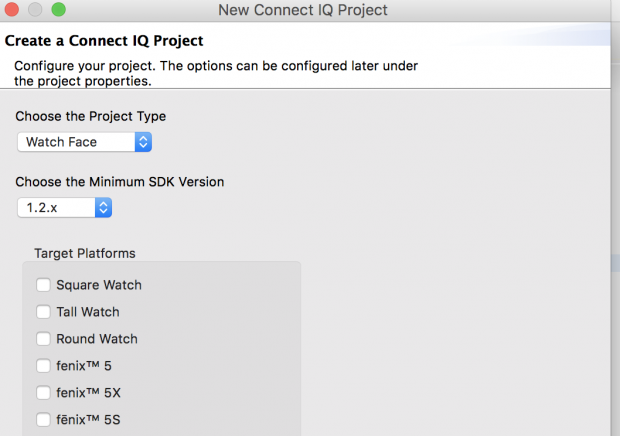Open the Watch Face project type dropdown
The image size is (620, 436).
click(84, 142)
